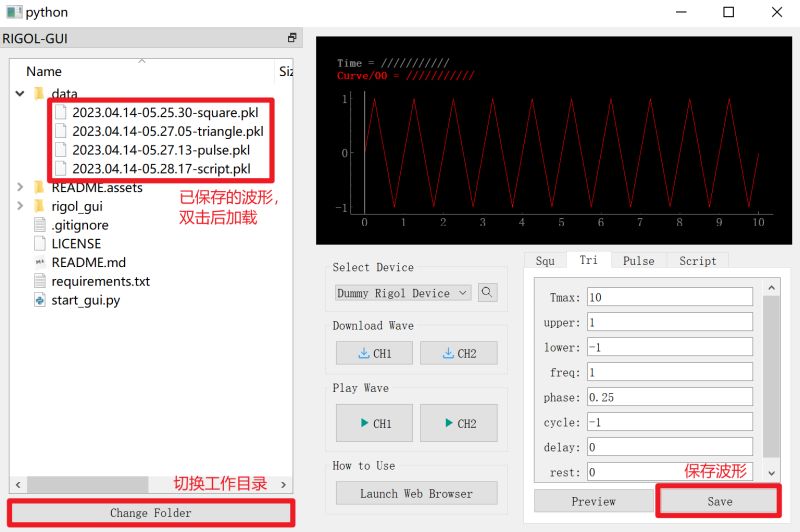Click the rest input field
The height and width of the screenshot is (532, 800).
(670, 472)
